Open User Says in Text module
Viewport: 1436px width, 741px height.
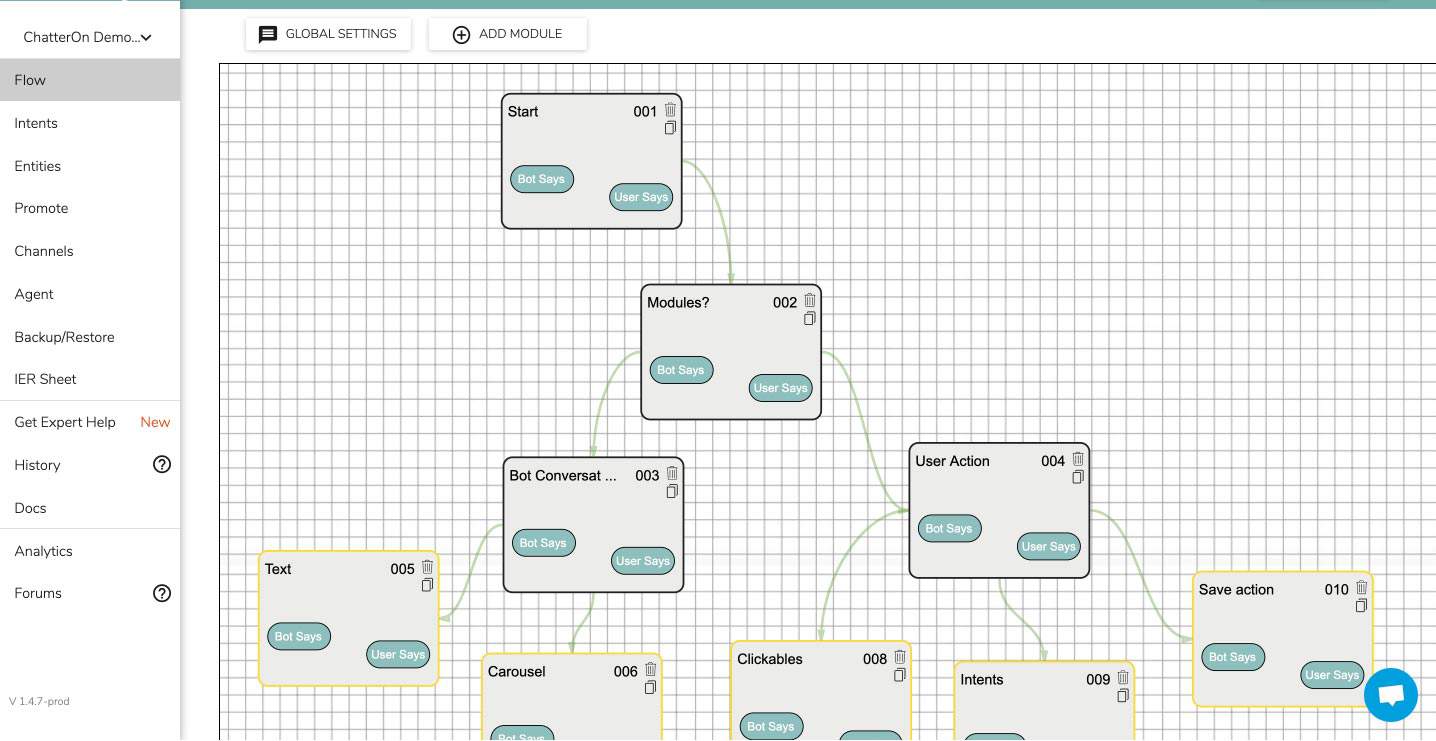pos(398,655)
